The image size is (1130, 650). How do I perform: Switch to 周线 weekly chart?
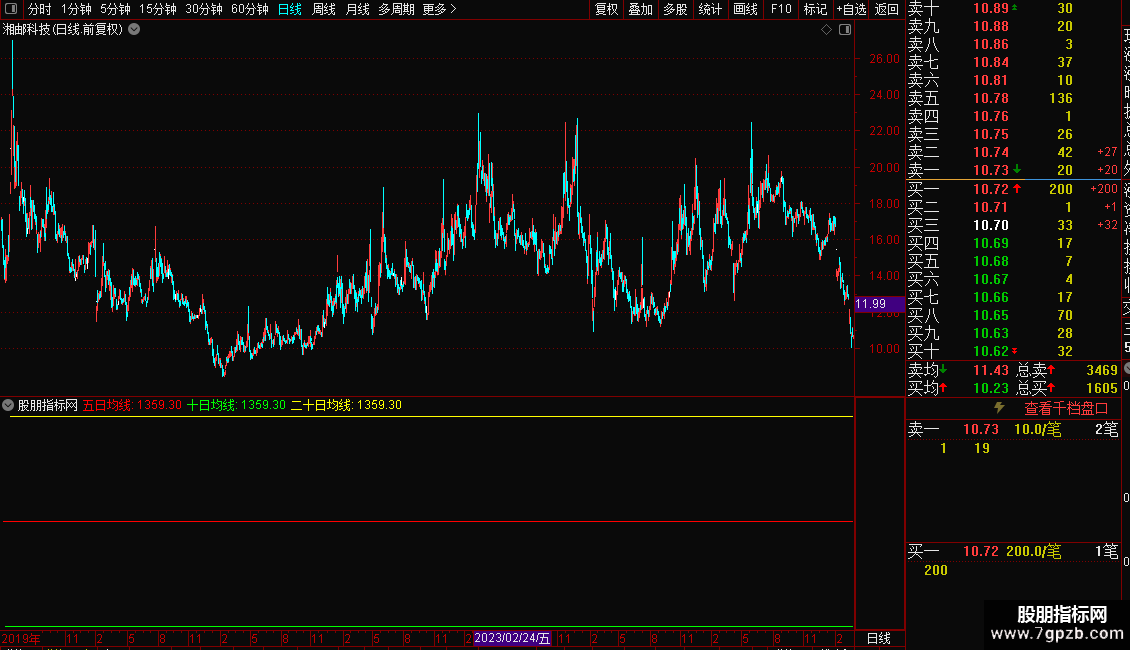point(324,9)
